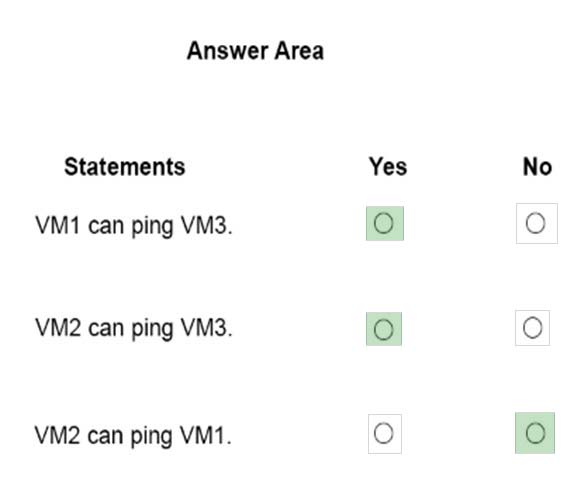Viewport: 581px width, 497px height.
Task: Click the word 'VM1' in first statement
Action: coord(57,225)
